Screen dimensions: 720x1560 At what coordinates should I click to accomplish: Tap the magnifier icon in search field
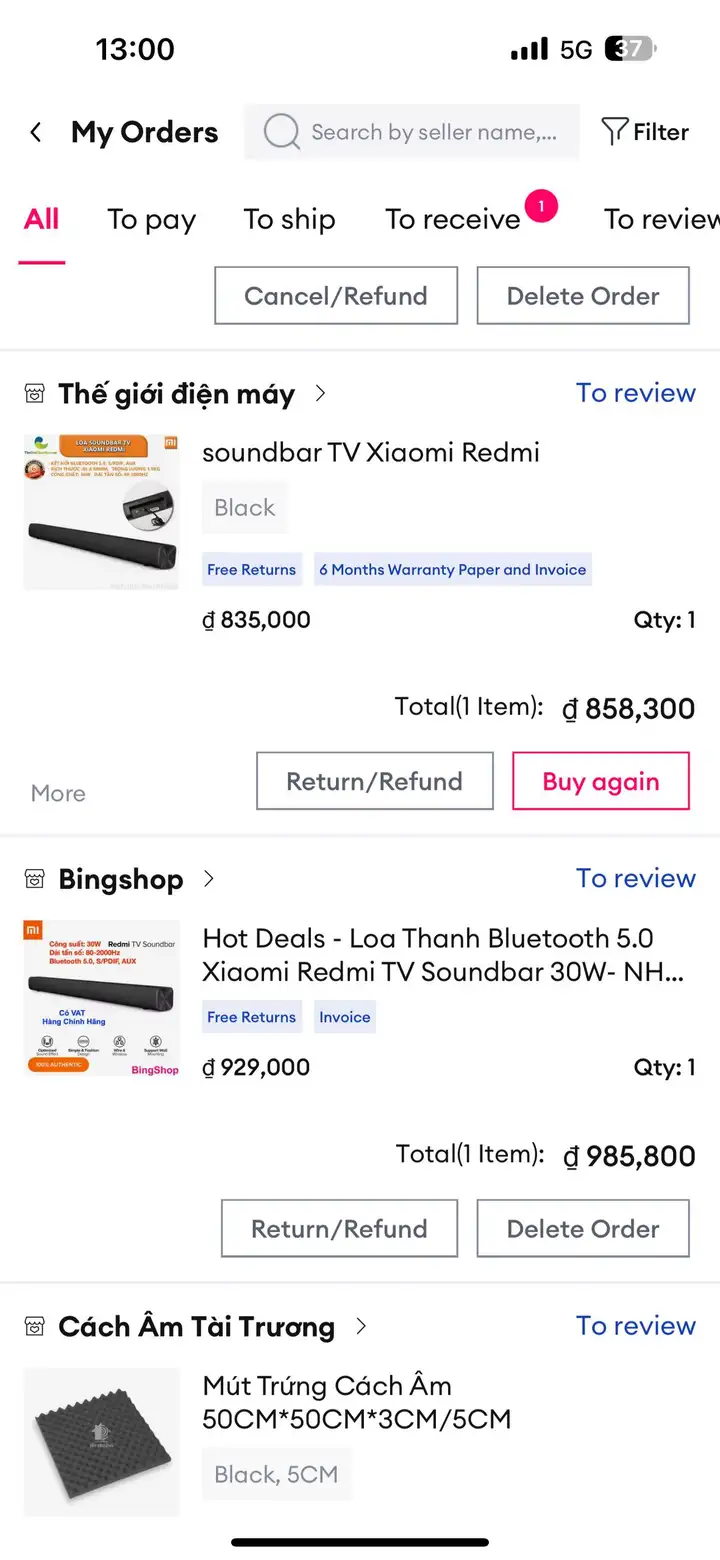(282, 132)
